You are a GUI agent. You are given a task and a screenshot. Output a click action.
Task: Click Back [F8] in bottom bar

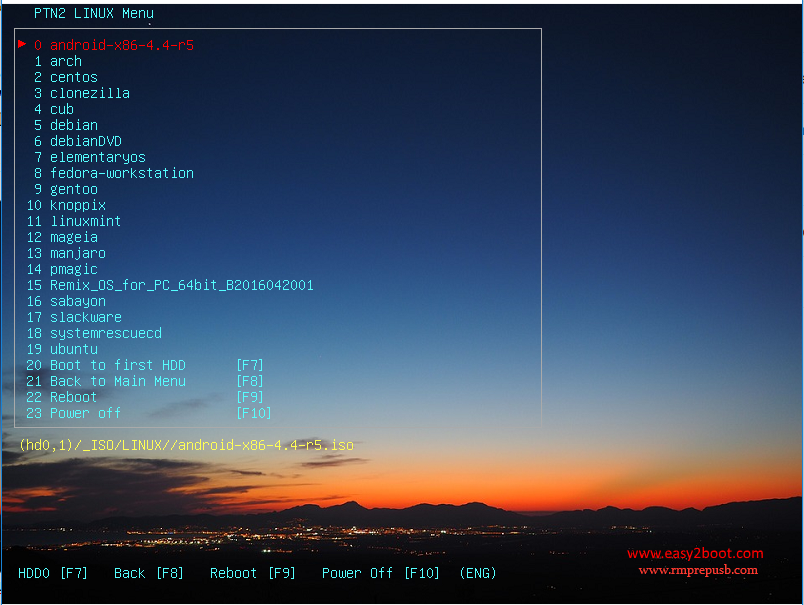[x=149, y=573]
